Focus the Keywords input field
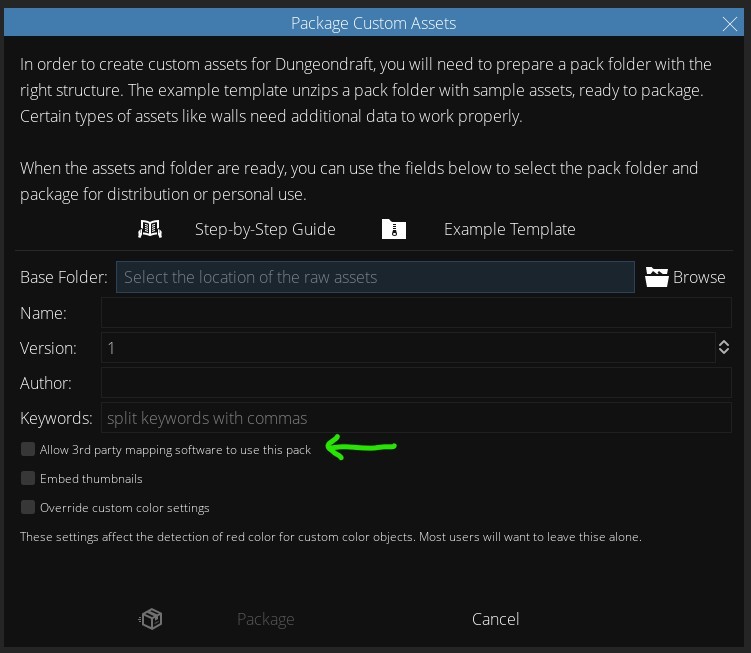The image size is (751, 653). coord(415,418)
